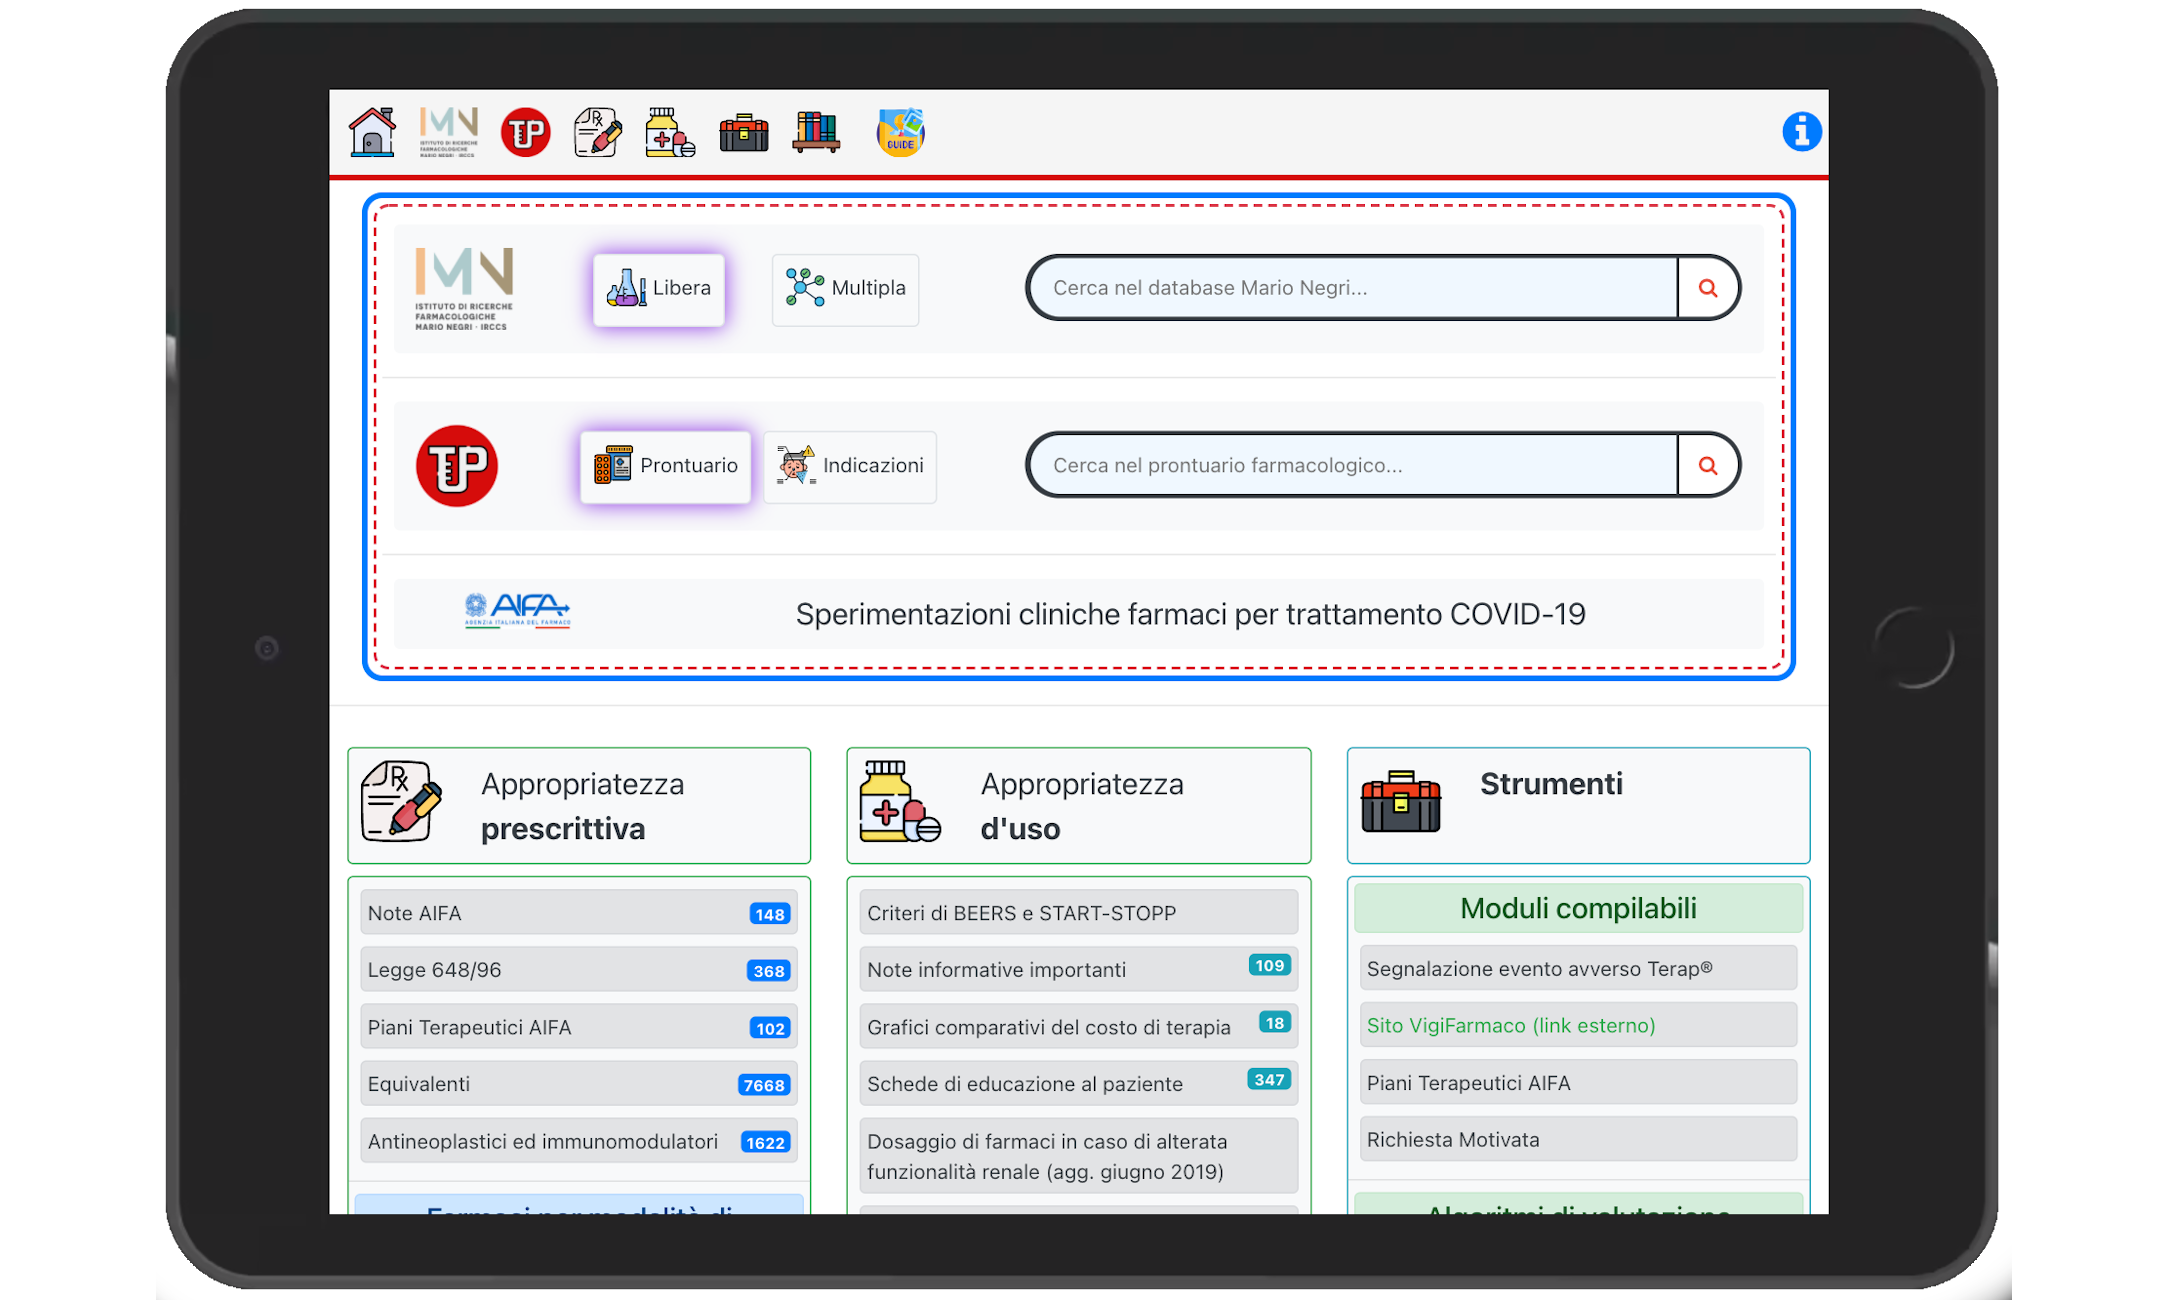
Task: Click the 148 badge on Note AIFA
Action: [769, 914]
